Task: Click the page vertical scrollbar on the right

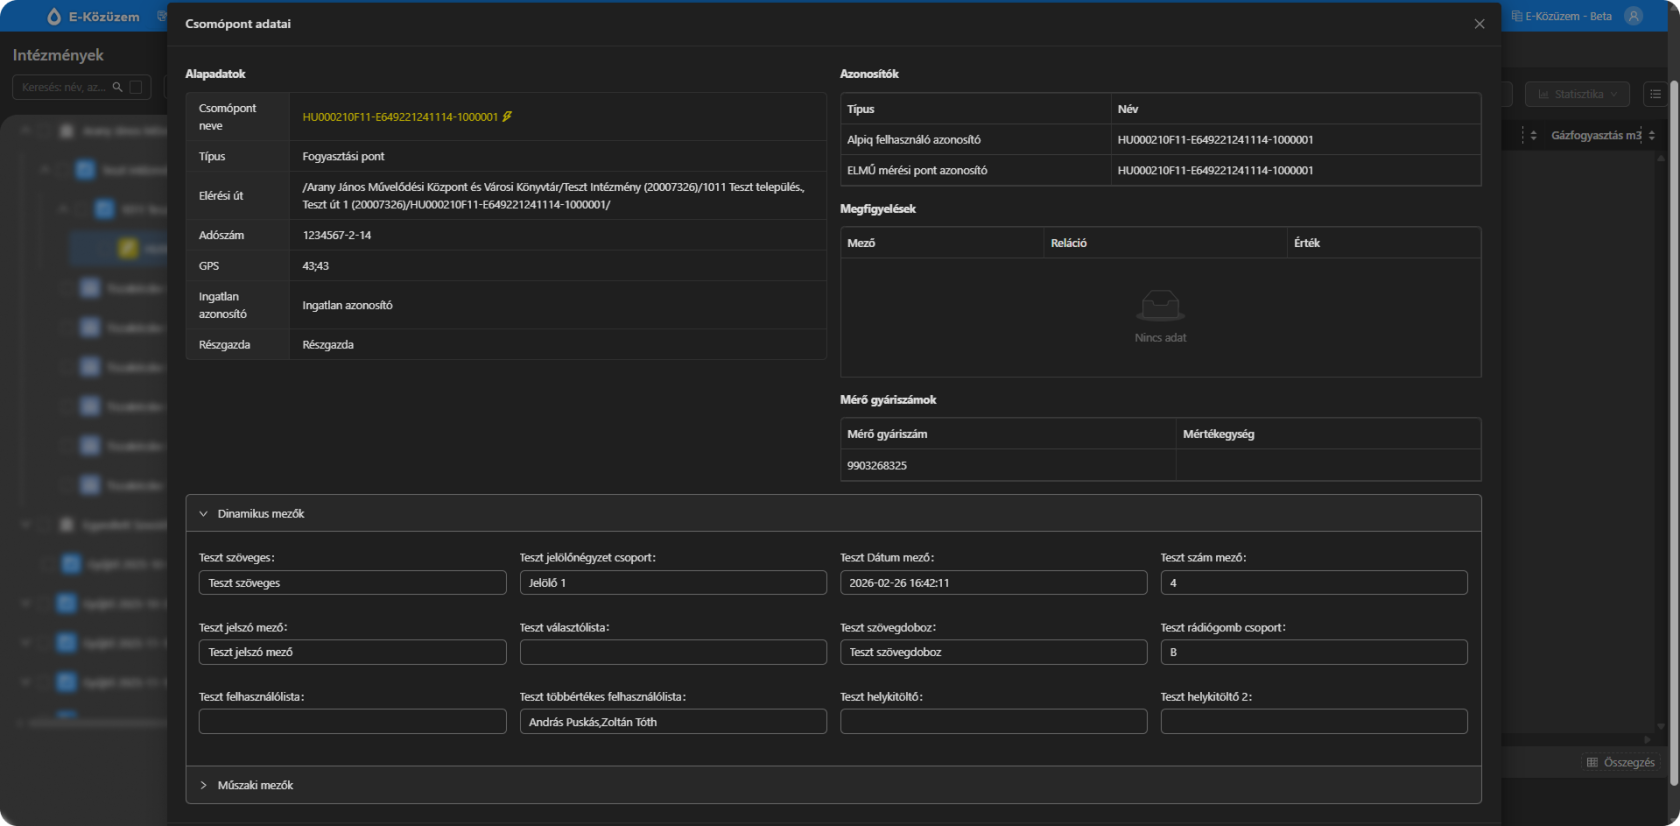Action: point(1674,400)
